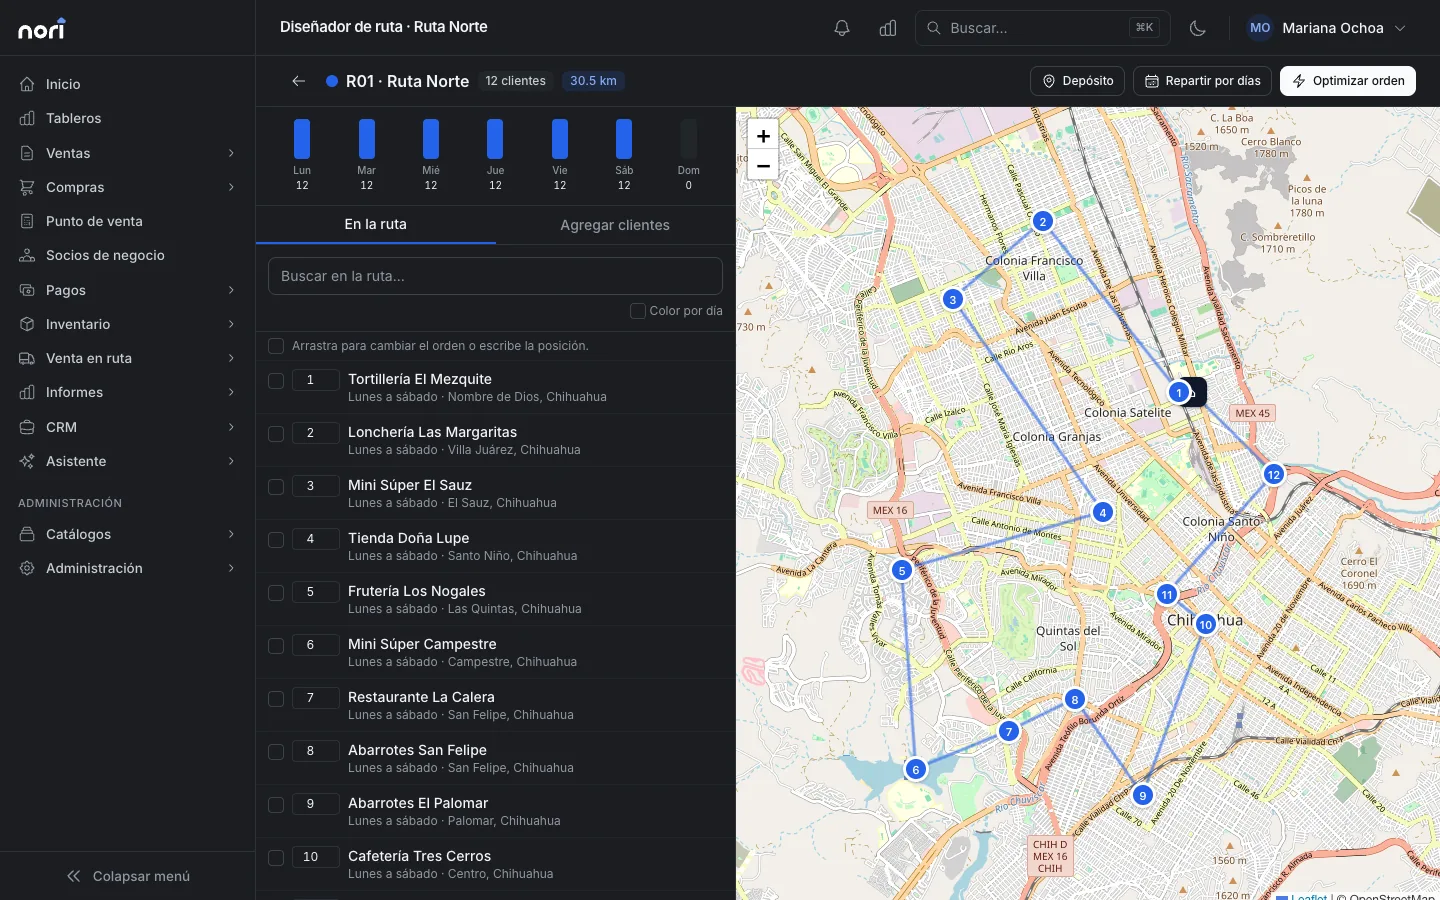1440x900 pixels.
Task: Expand the Catálogos submenu
Action: pos(128,534)
